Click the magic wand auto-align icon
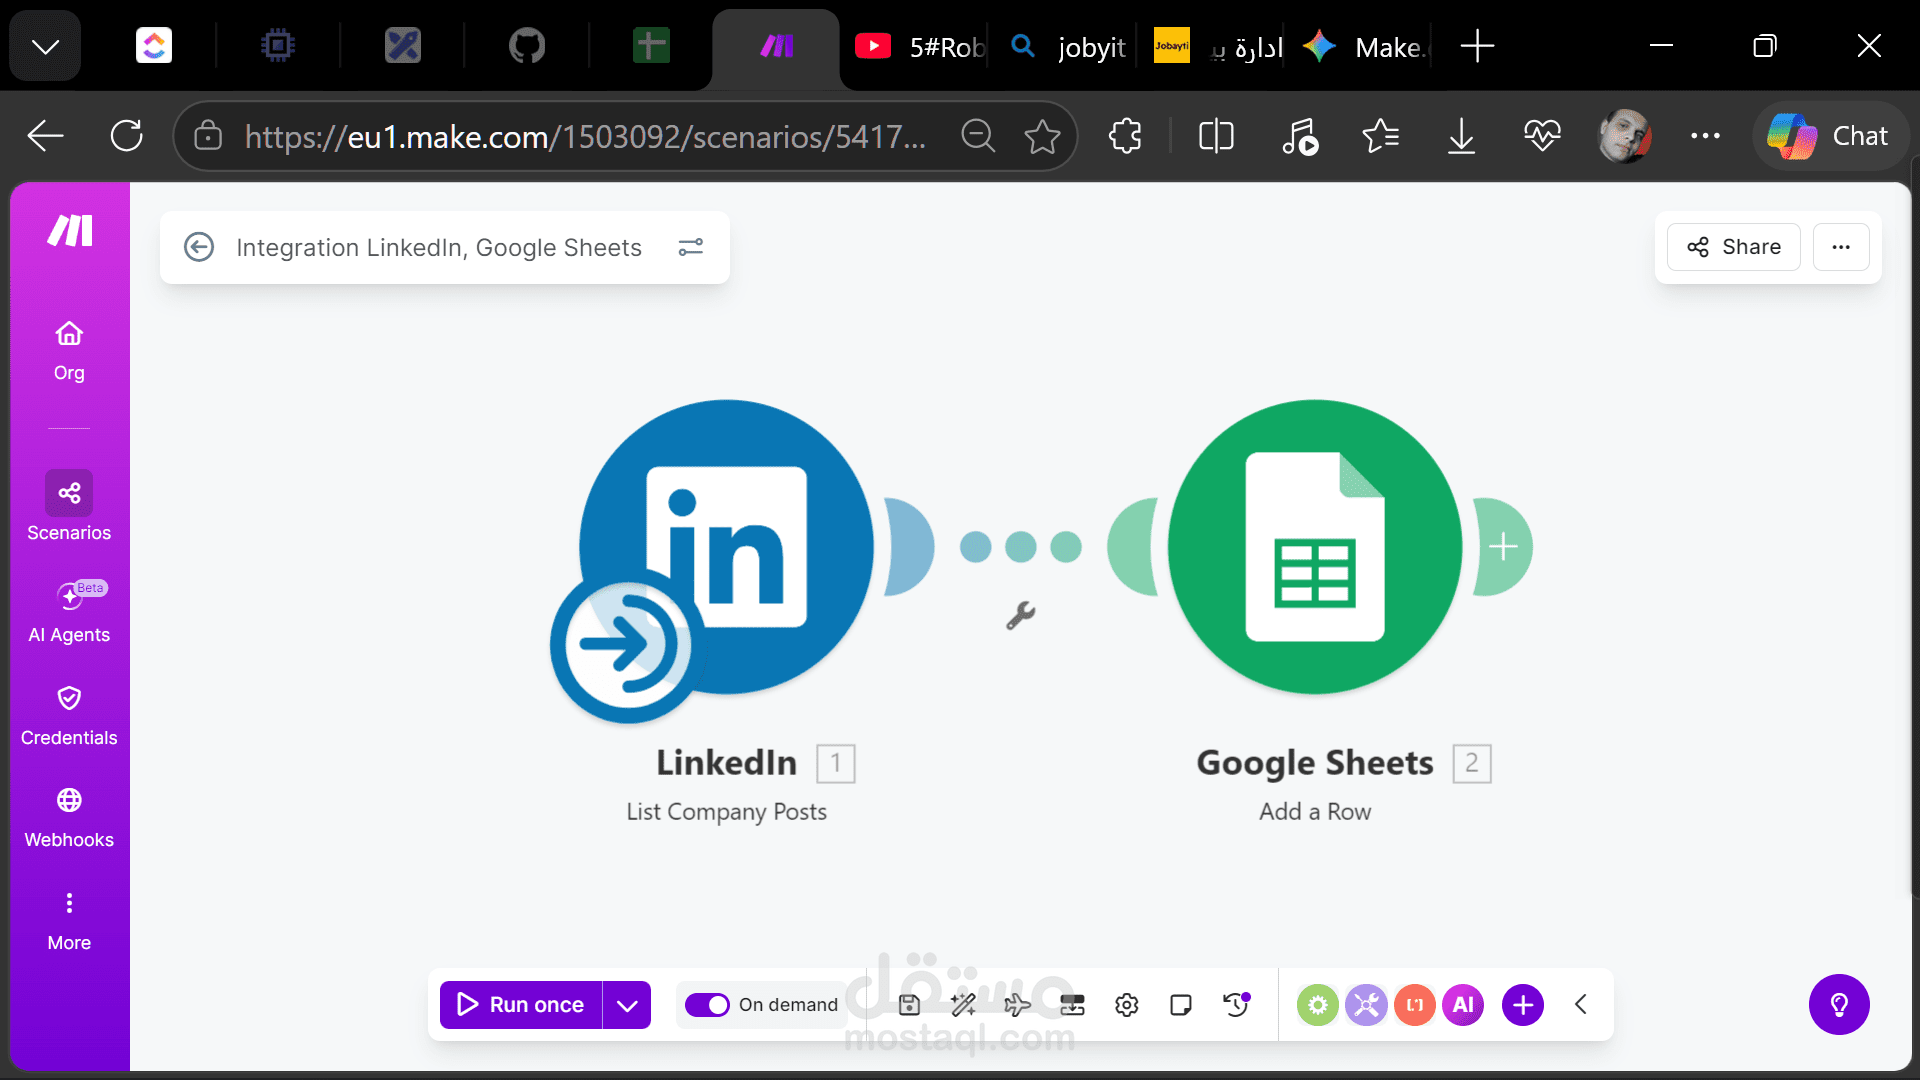The height and width of the screenshot is (1080, 1920). coord(963,1004)
